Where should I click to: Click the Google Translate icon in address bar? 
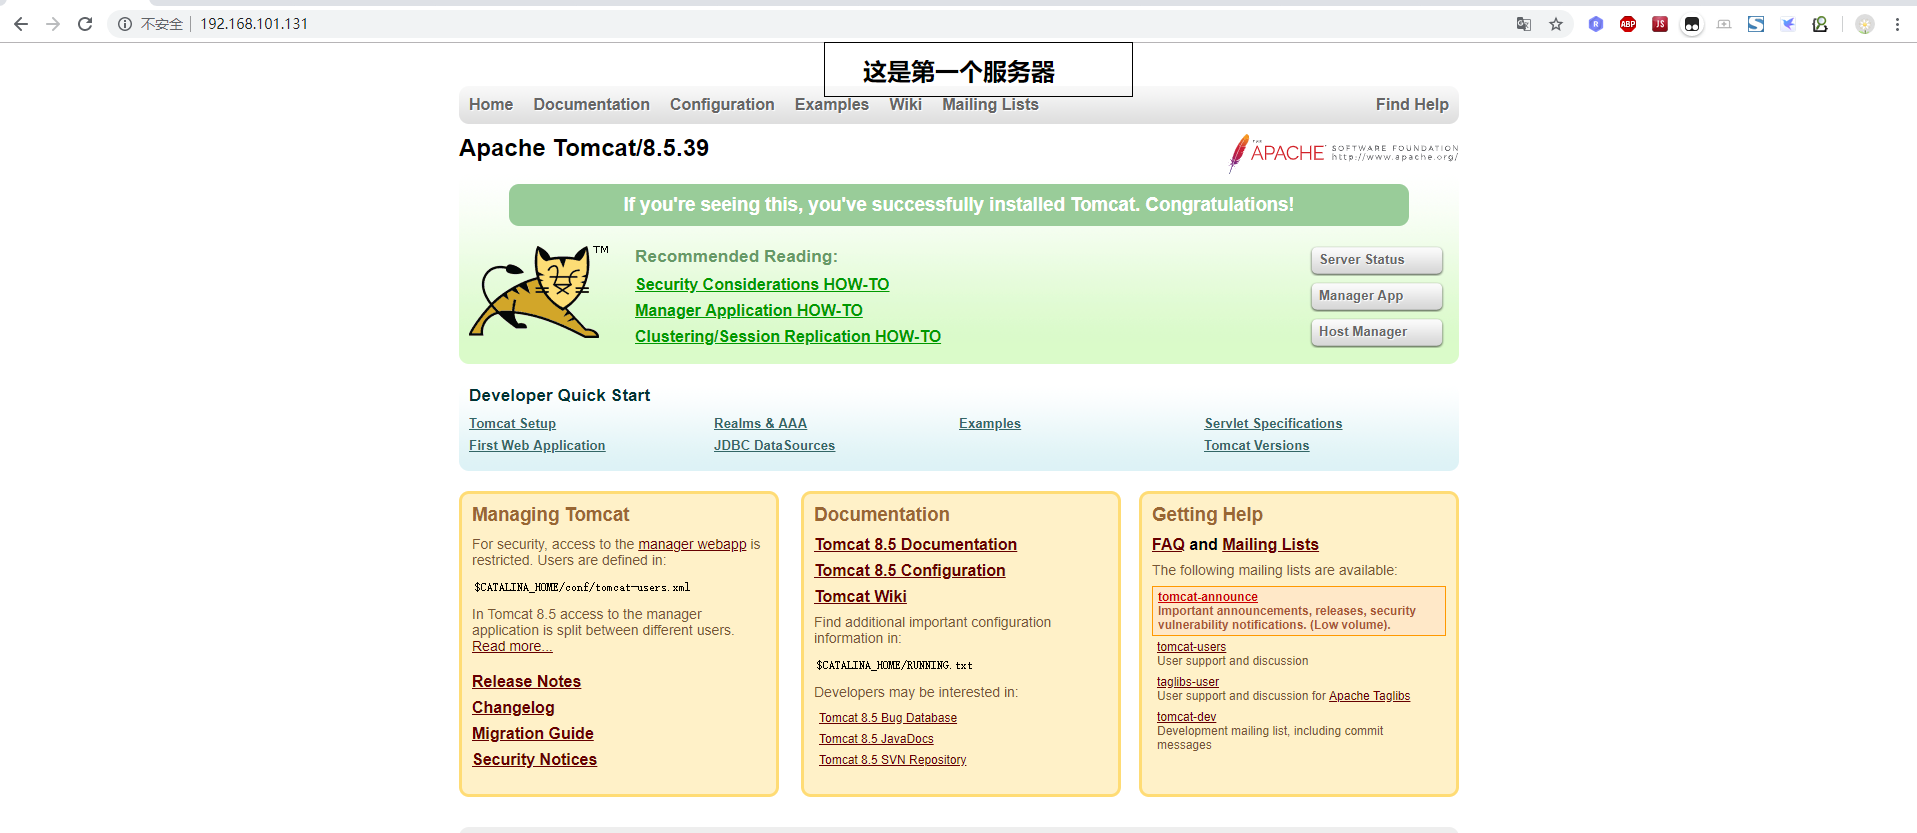coord(1524,24)
